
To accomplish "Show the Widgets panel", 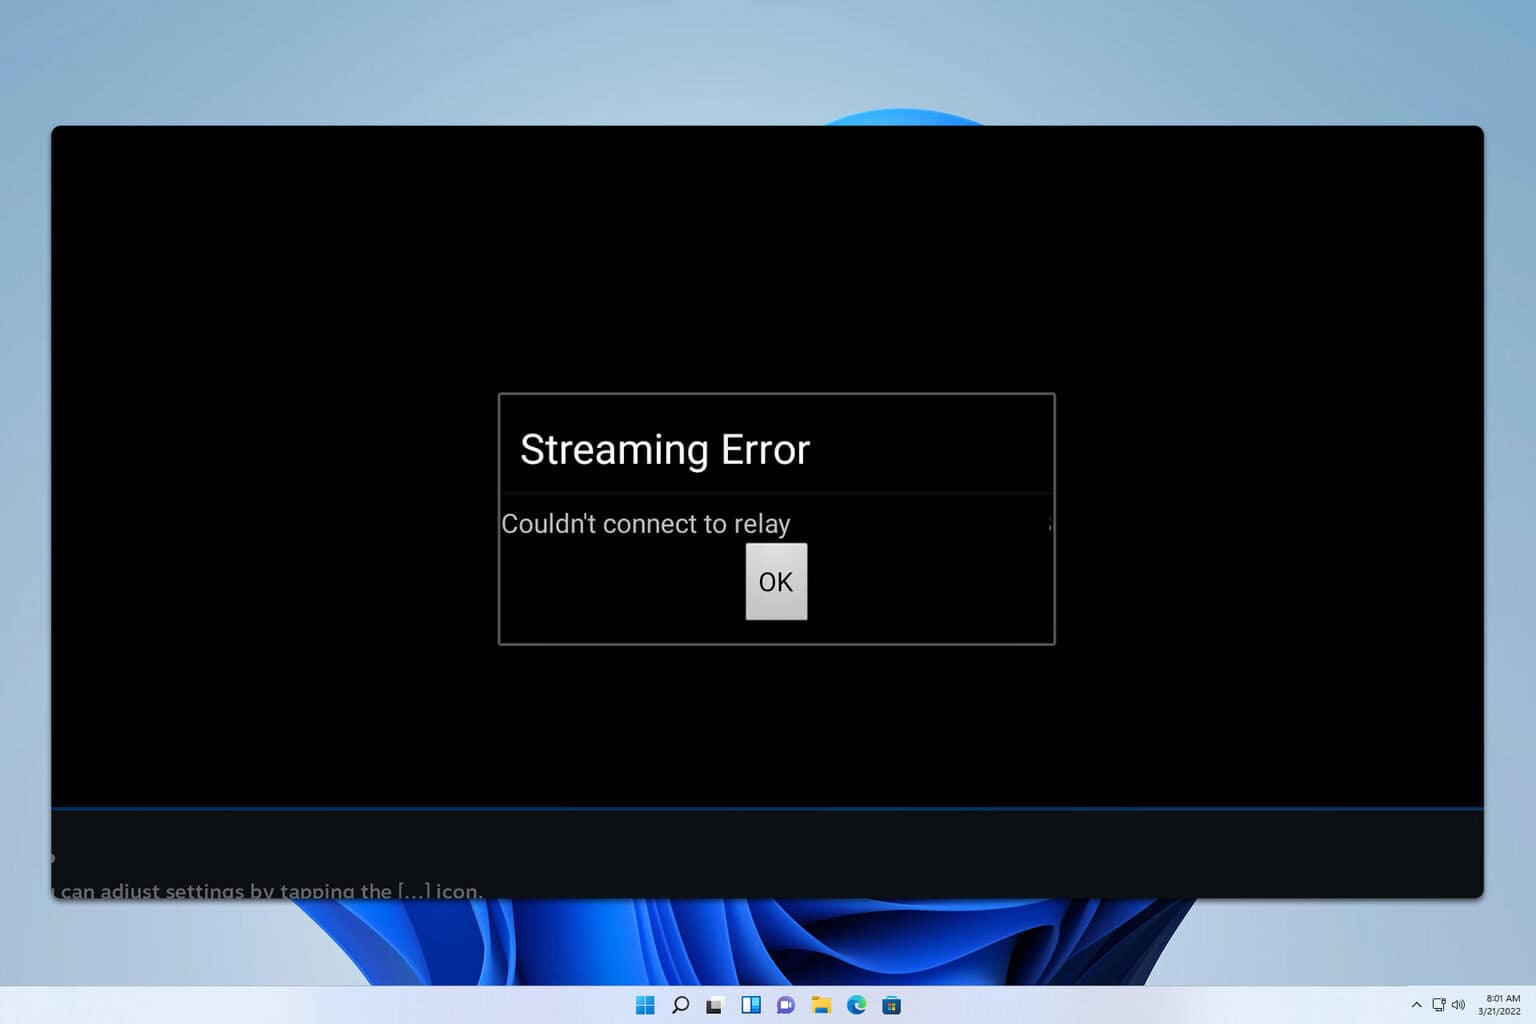I will [751, 1005].
